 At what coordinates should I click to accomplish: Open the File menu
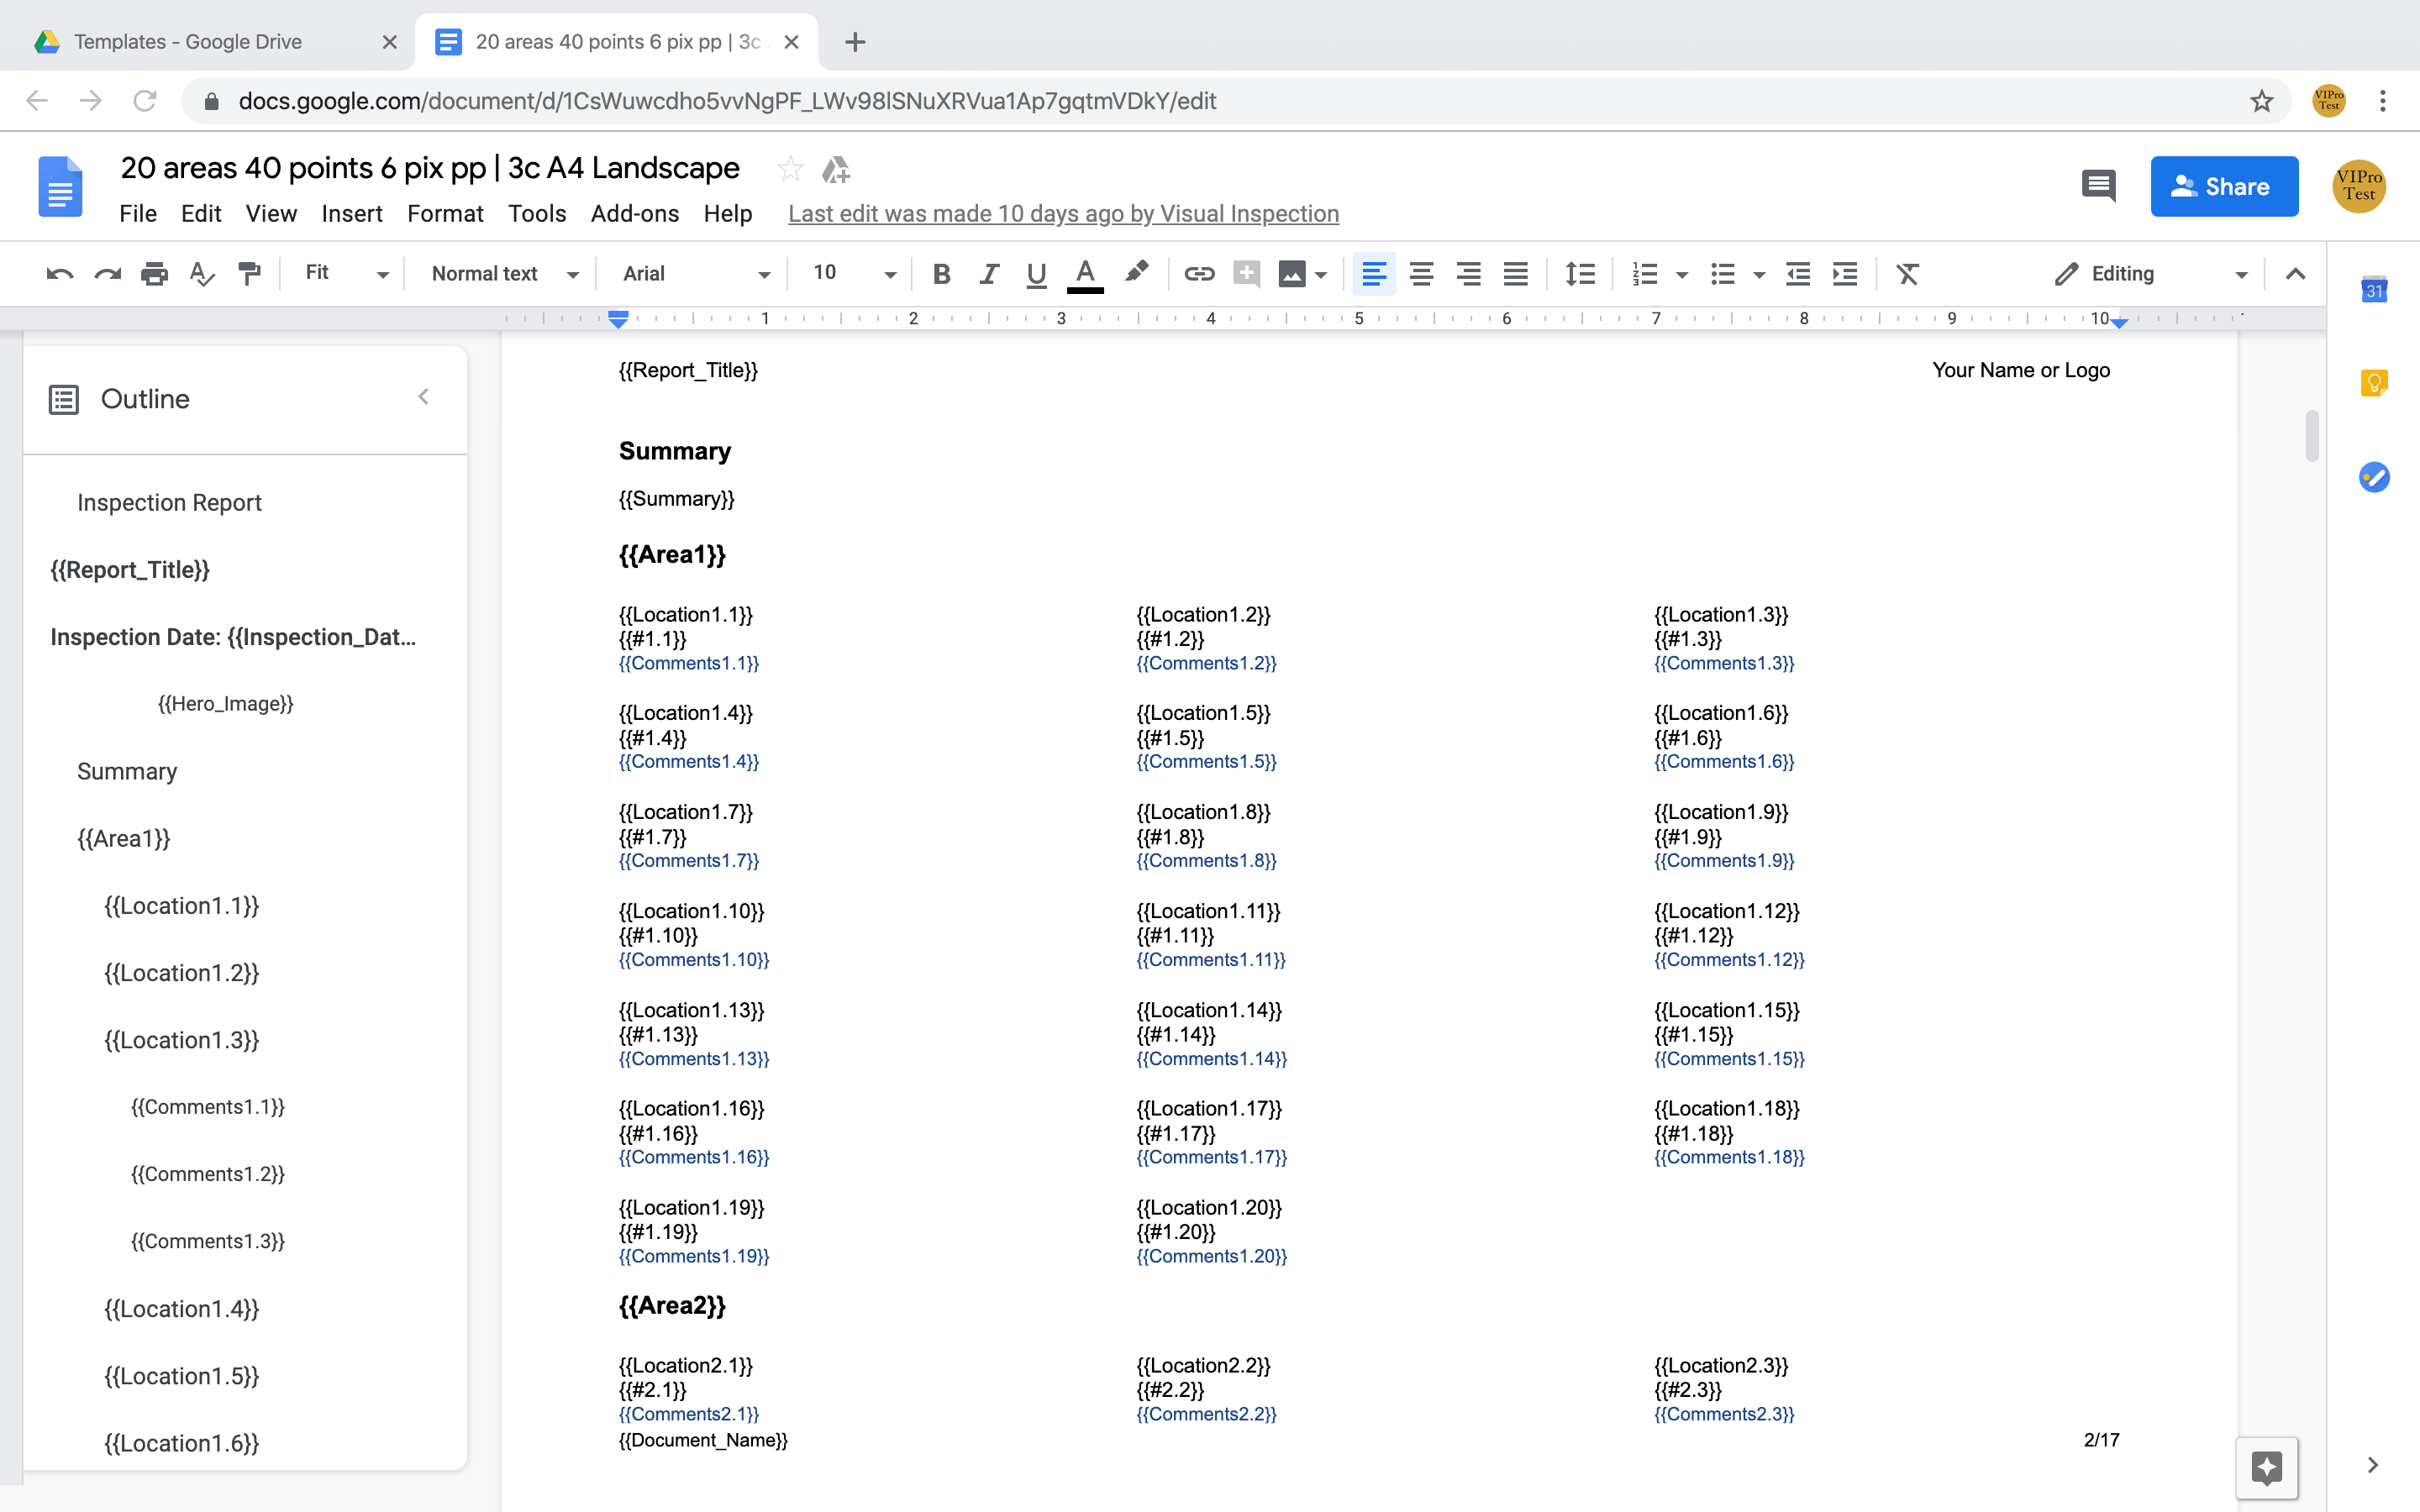(138, 214)
